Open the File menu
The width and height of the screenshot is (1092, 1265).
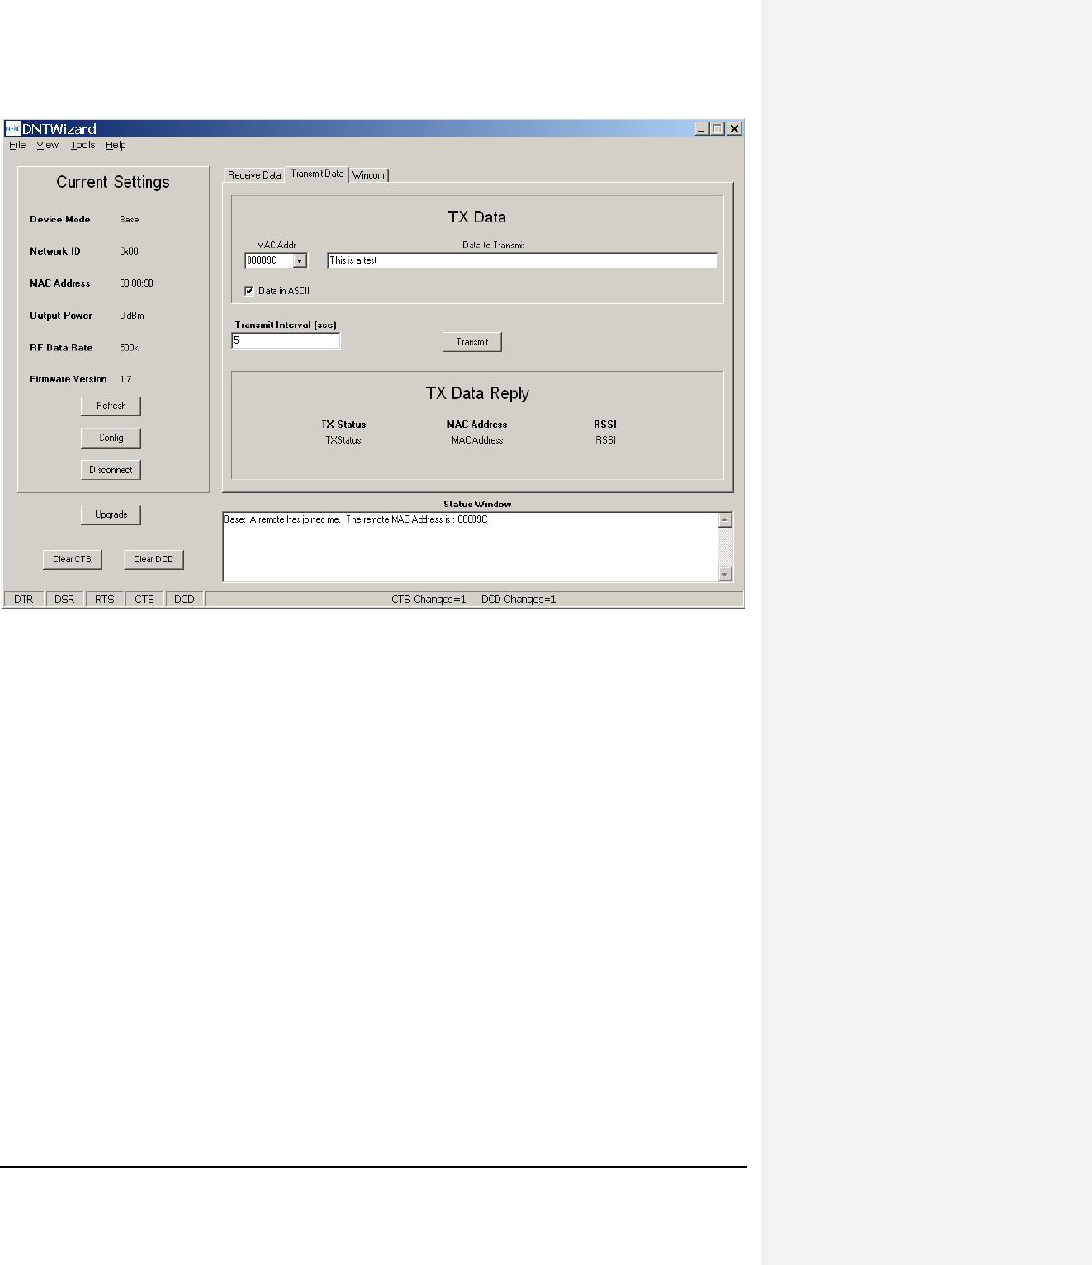(17, 145)
